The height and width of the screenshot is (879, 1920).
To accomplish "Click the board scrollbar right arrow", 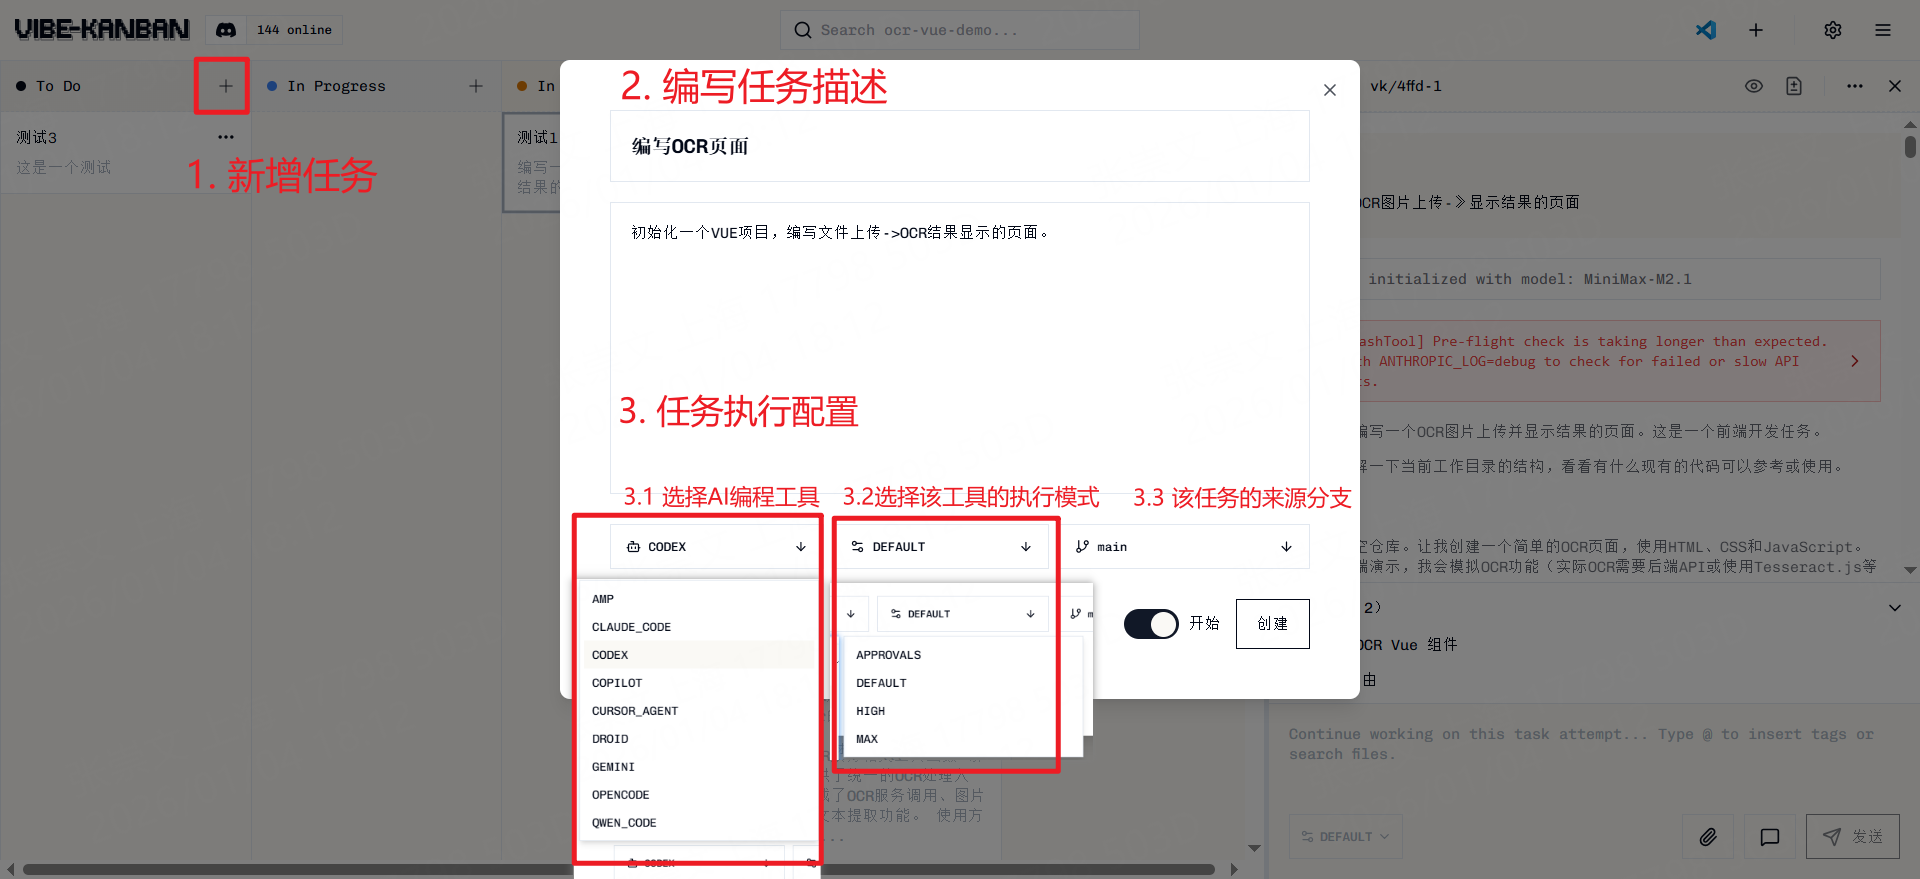I will [1234, 869].
